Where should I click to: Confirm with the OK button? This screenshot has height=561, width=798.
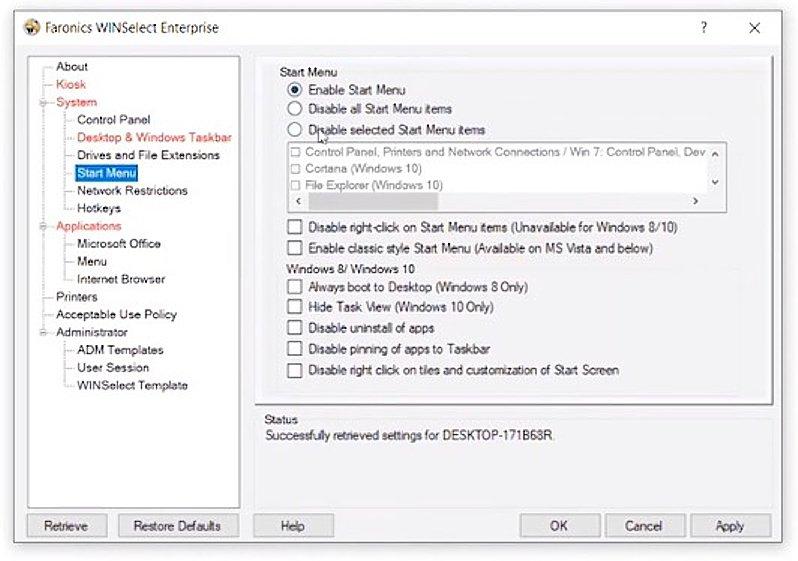(x=559, y=525)
